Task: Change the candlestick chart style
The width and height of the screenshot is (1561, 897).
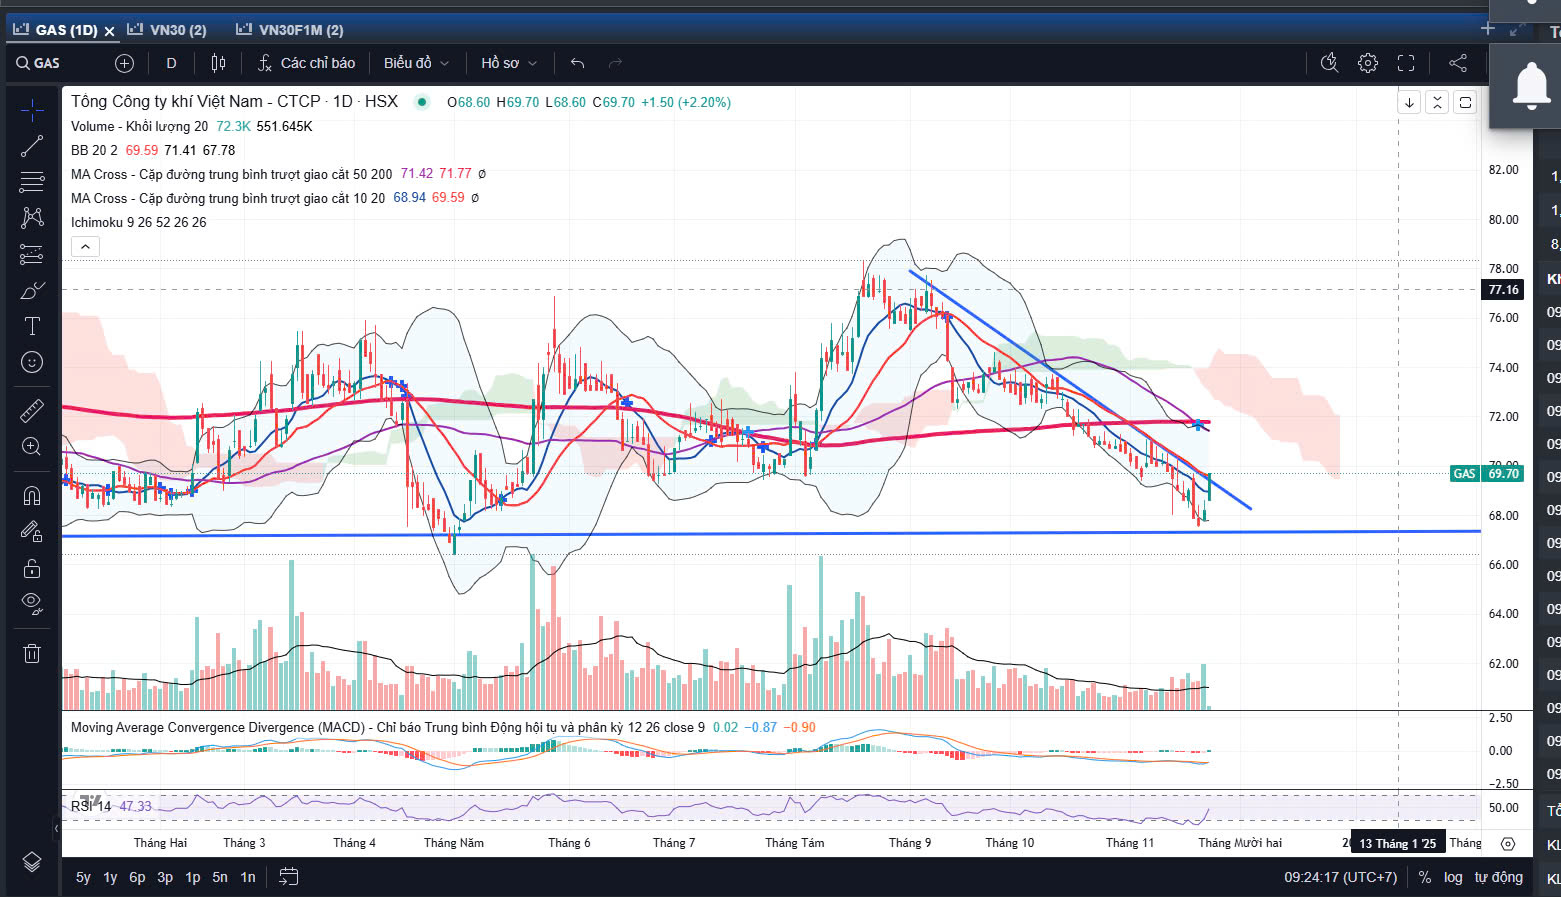Action: [x=218, y=63]
